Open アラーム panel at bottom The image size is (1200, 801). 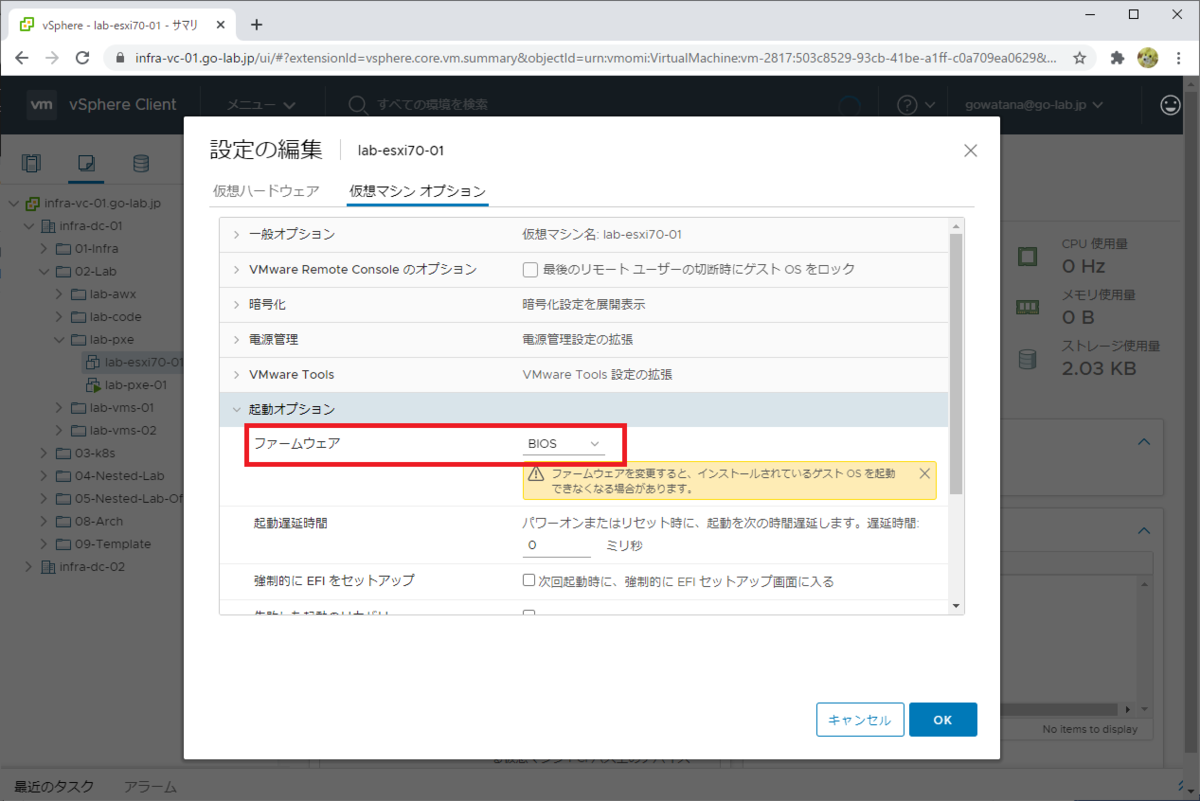[x=150, y=786]
